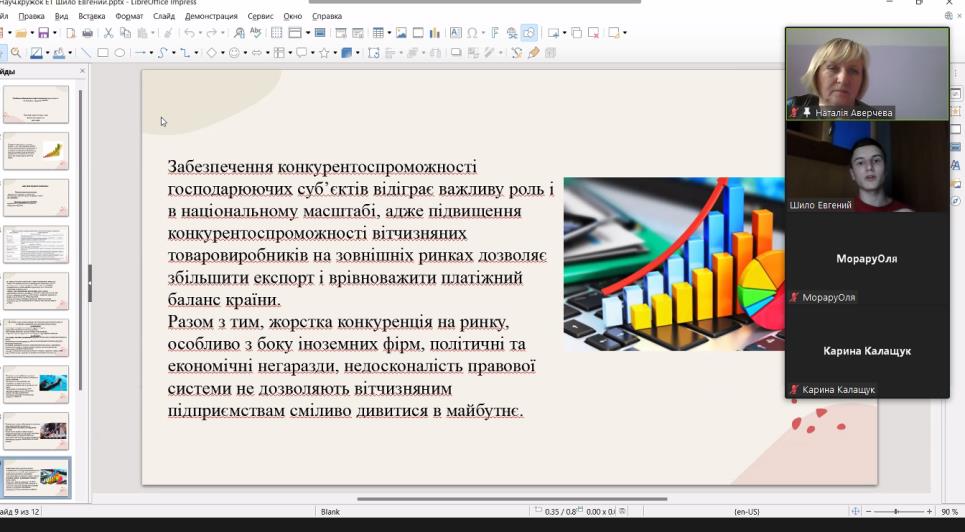Viewport: 965px width, 532px height.
Task: Click the zoom out minus button
Action: point(868,512)
